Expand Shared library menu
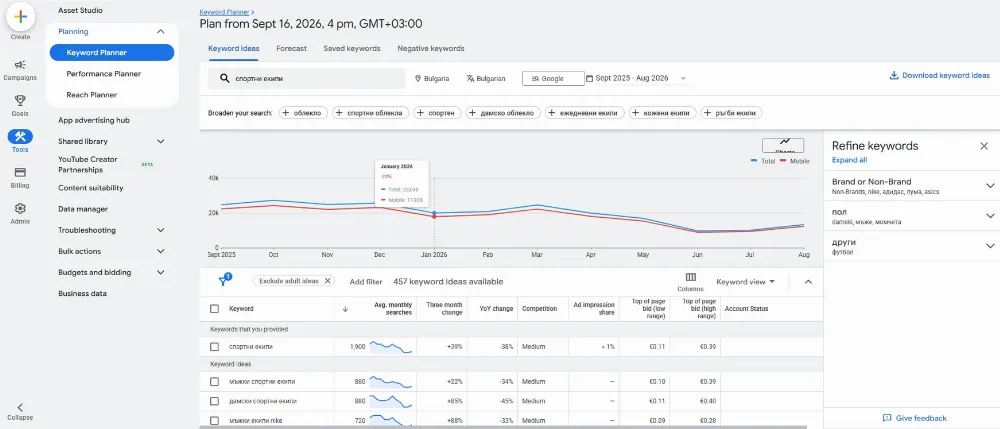This screenshot has height=429, width=1000. [x=160, y=142]
